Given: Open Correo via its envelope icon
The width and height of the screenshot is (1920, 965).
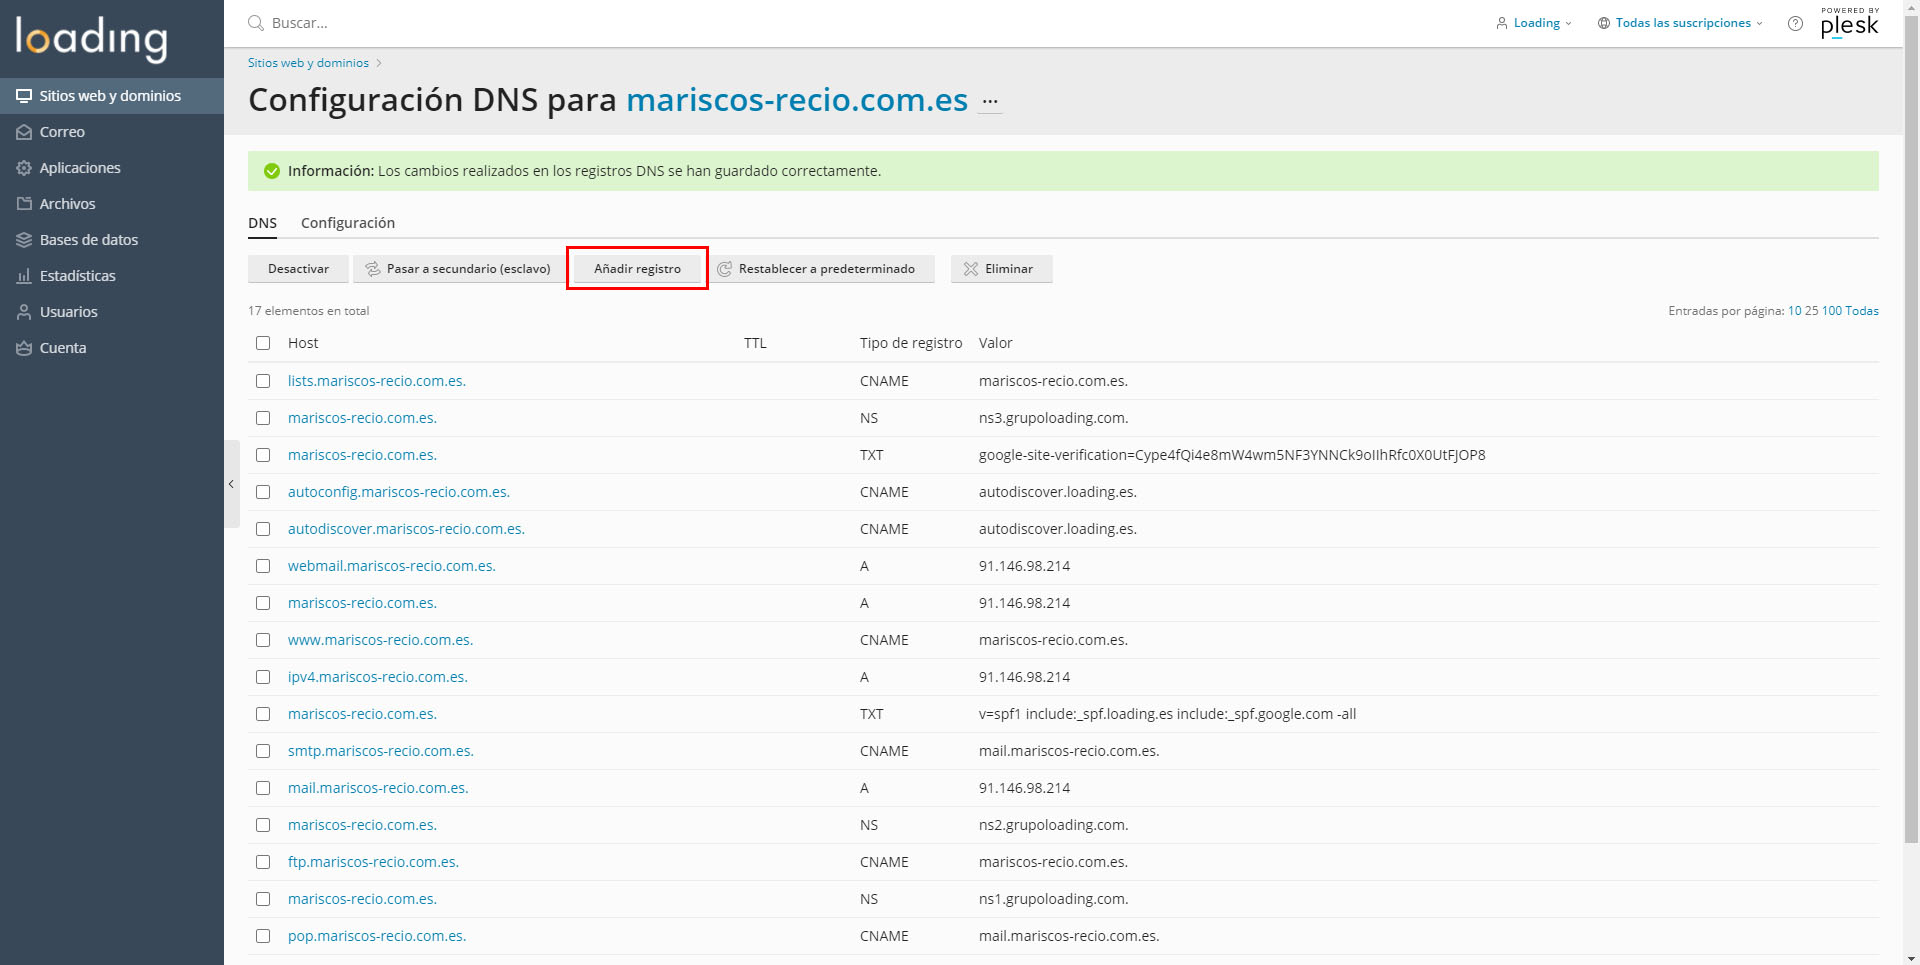Looking at the screenshot, I should coord(24,132).
